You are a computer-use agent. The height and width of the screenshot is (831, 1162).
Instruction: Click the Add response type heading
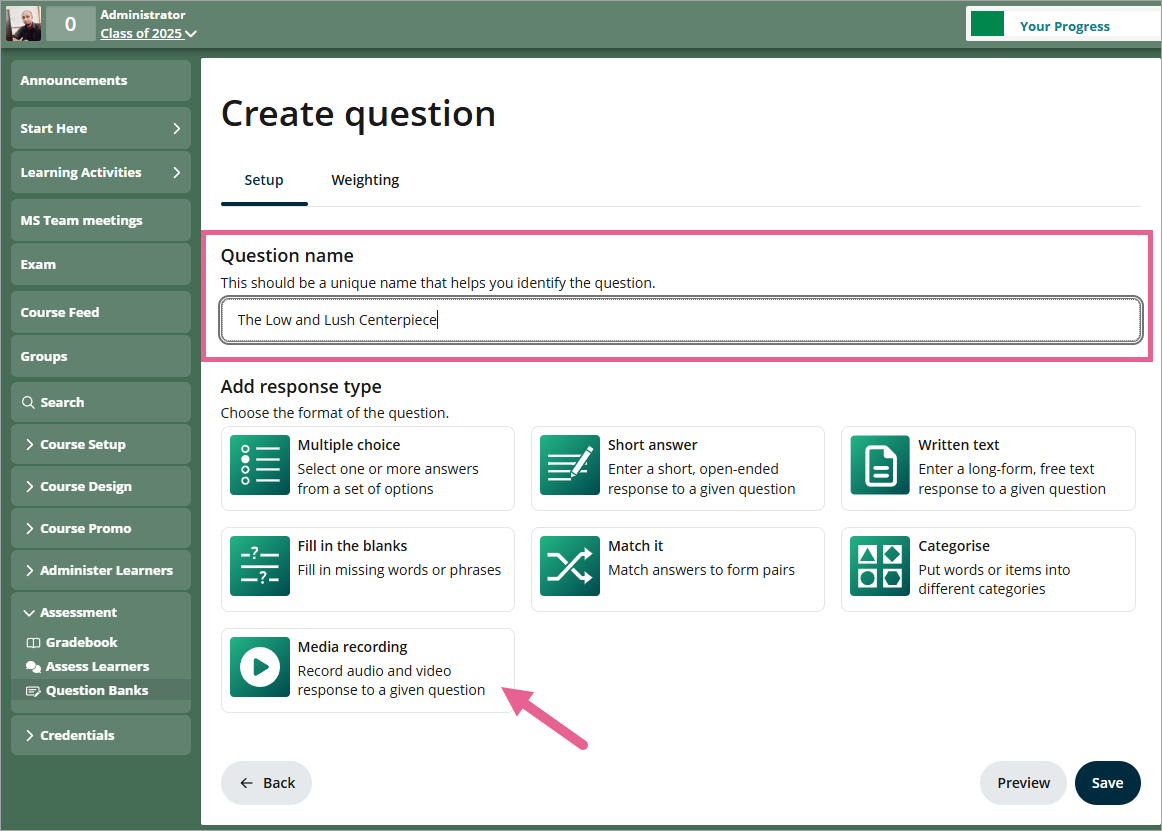pos(302,387)
